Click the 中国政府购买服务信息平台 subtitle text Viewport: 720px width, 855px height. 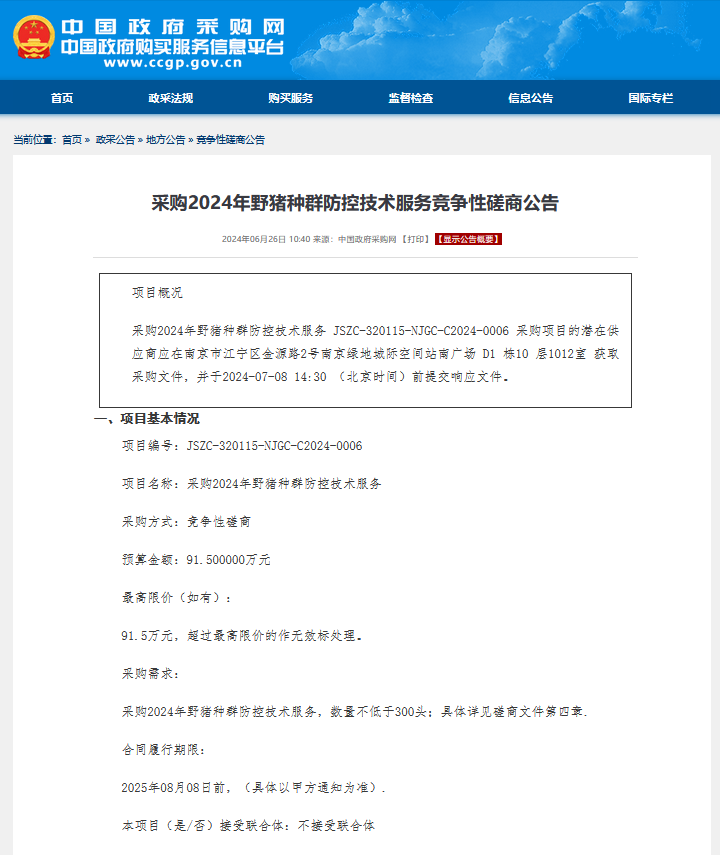173,47
